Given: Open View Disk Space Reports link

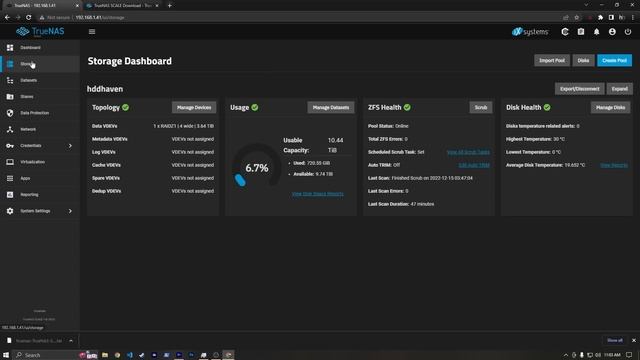Looking at the screenshot, I should coord(318,194).
